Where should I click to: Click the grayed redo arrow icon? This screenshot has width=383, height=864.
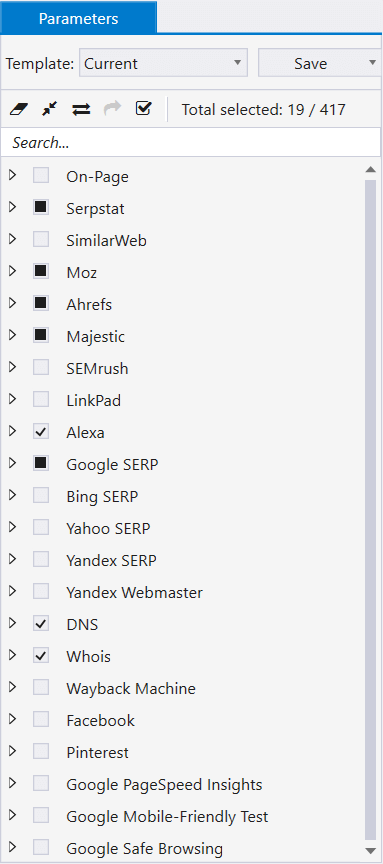pos(112,109)
